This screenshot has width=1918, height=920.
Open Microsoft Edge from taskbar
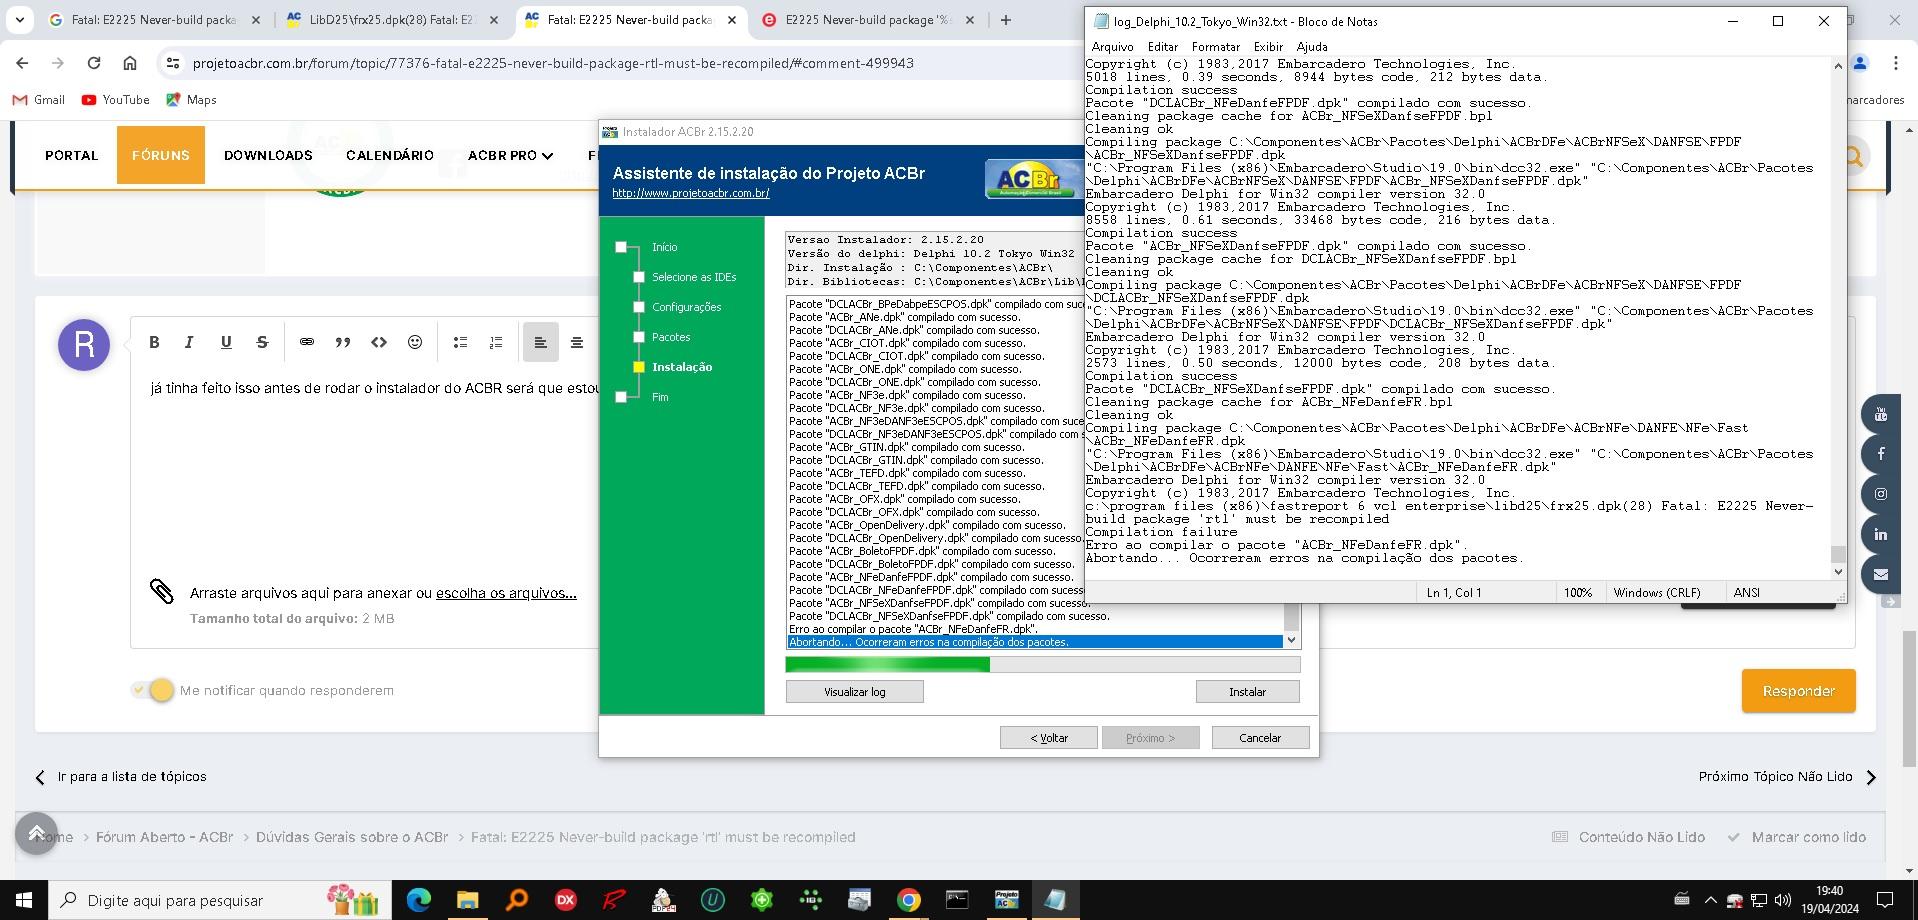419,900
